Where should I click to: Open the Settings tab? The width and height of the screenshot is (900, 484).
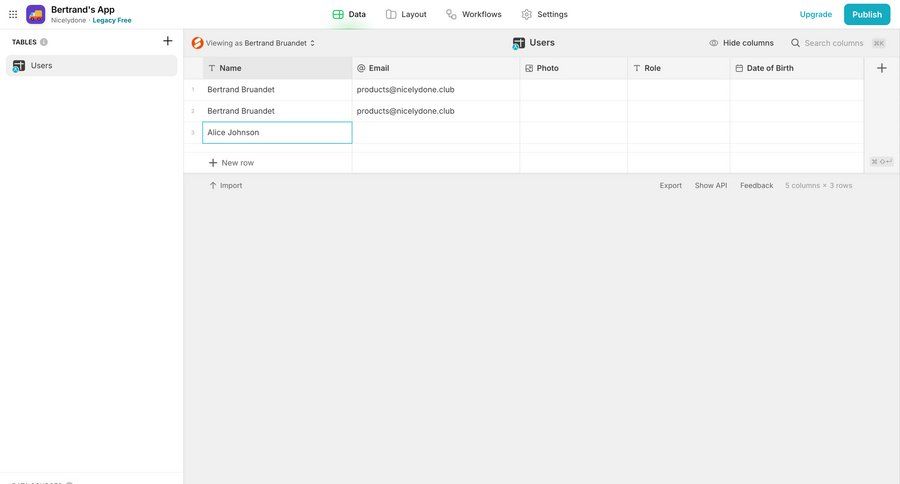544,14
